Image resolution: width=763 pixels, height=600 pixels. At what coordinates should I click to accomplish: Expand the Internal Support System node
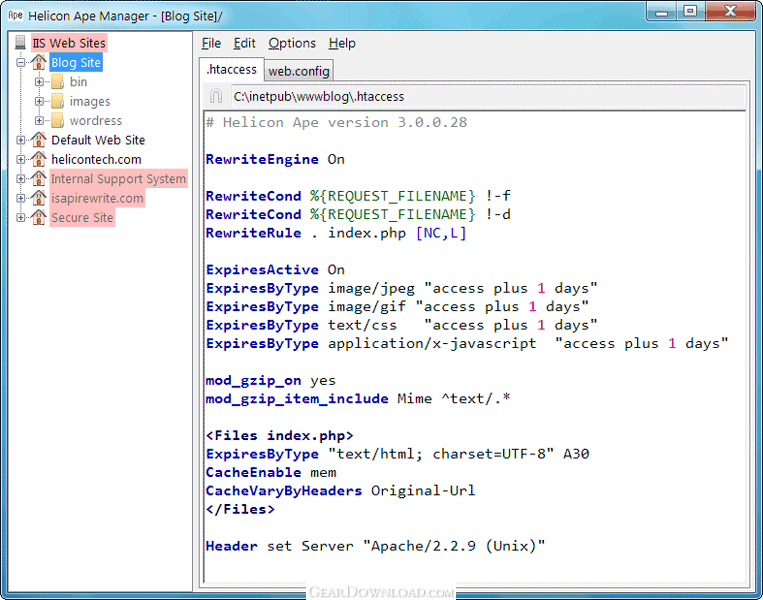20,179
